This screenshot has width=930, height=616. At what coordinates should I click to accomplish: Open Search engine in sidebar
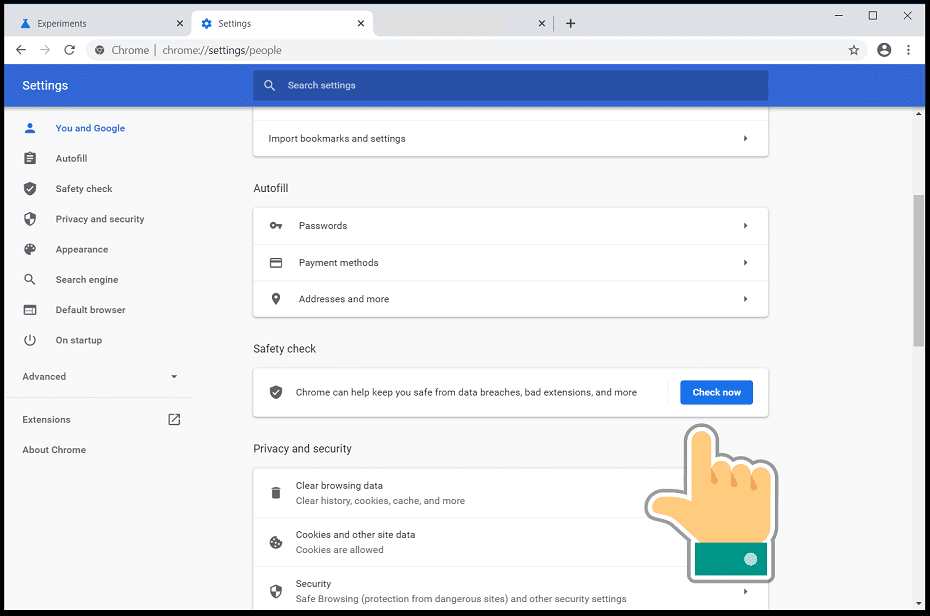(87, 279)
